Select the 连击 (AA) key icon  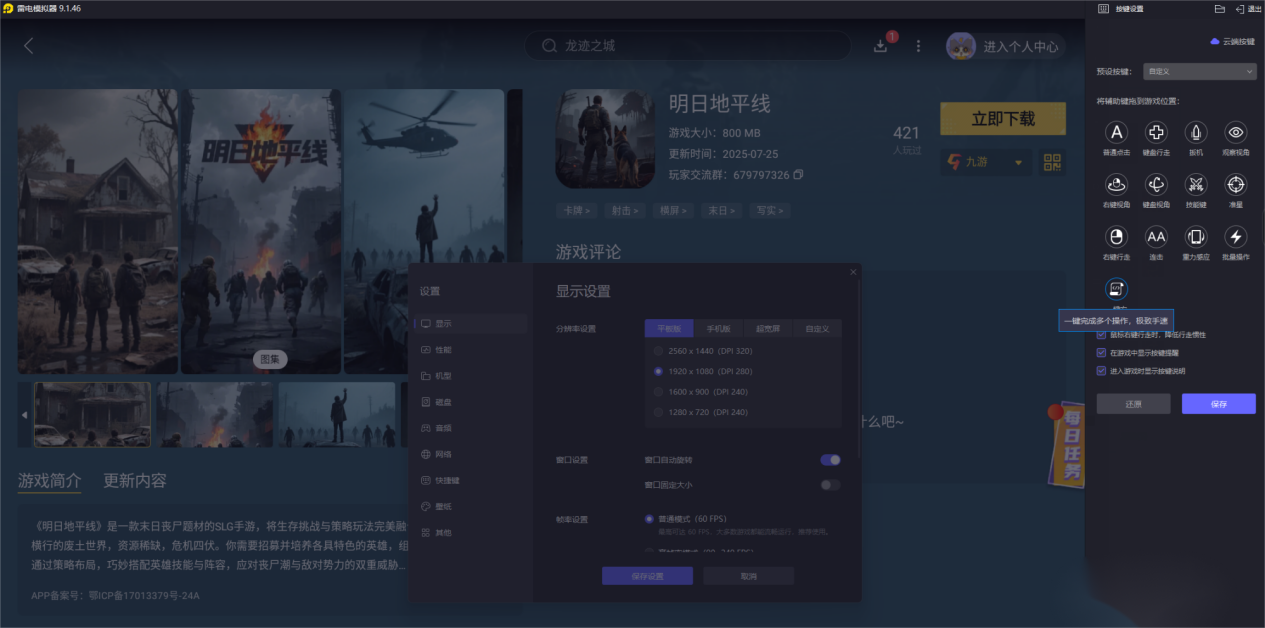click(x=1156, y=237)
